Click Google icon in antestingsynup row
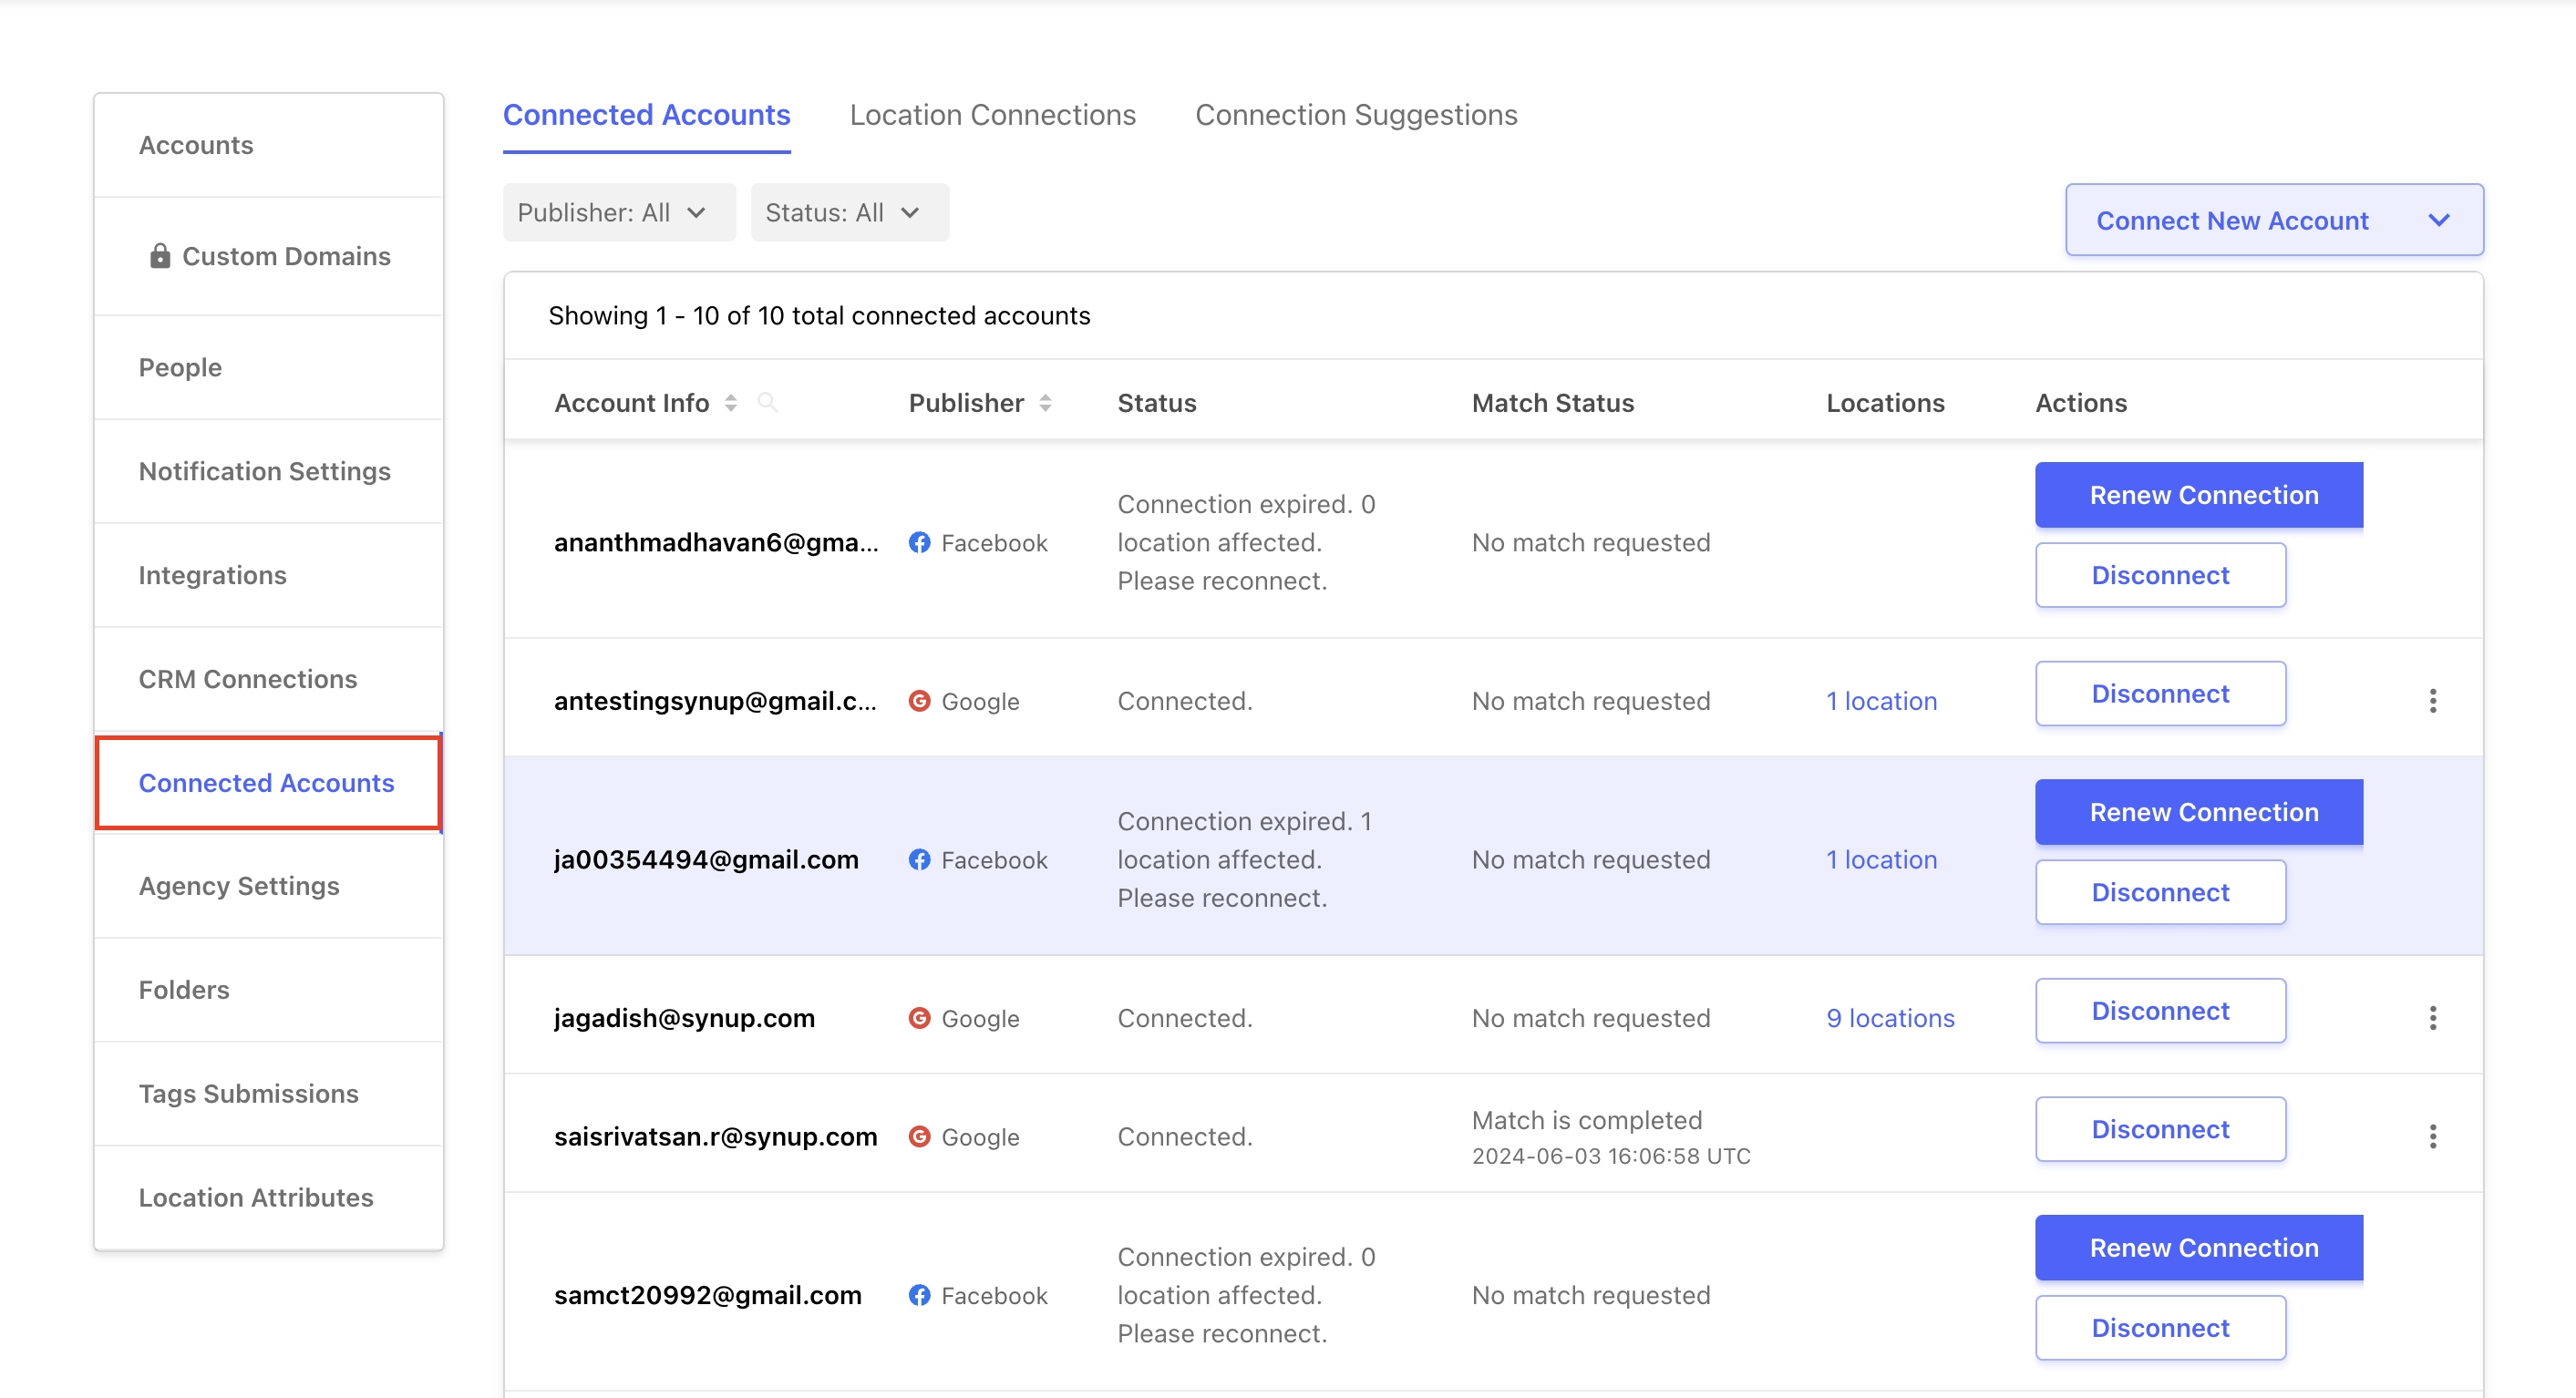Viewport: 2576px width, 1398px height. [x=919, y=701]
